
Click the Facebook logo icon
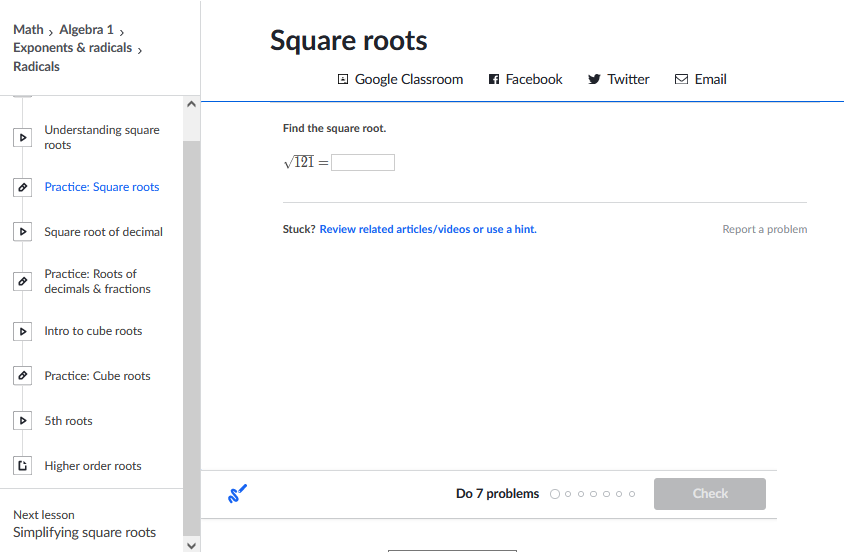point(494,80)
